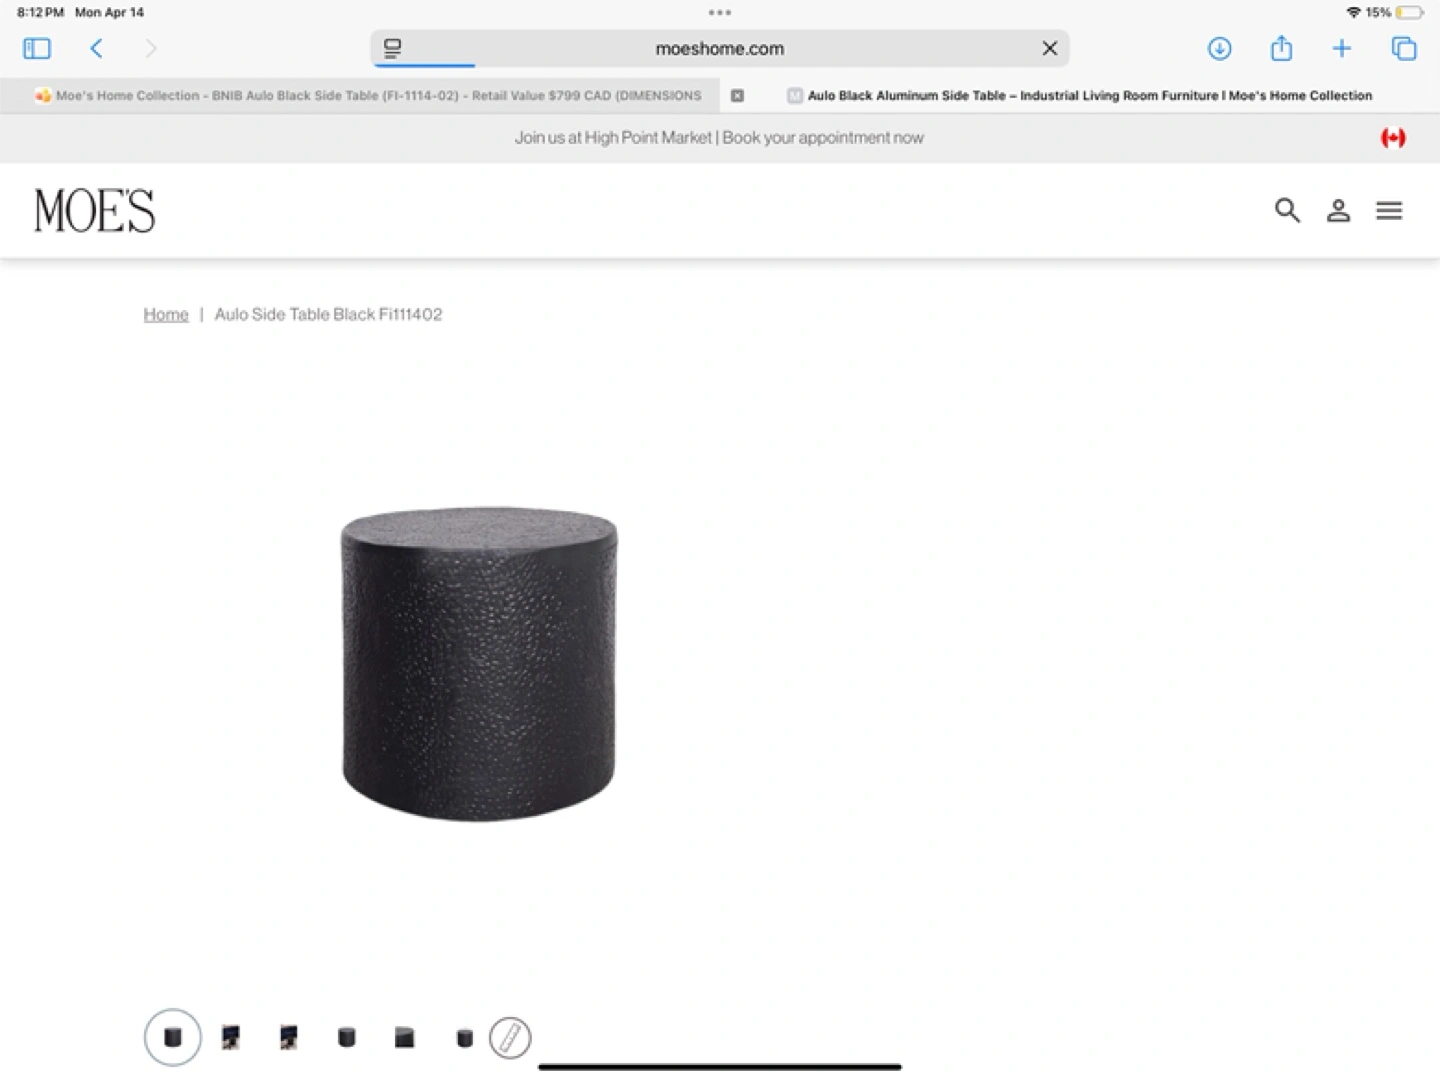Close the current tab with the small x
This screenshot has width=1440, height=1078.
click(737, 96)
